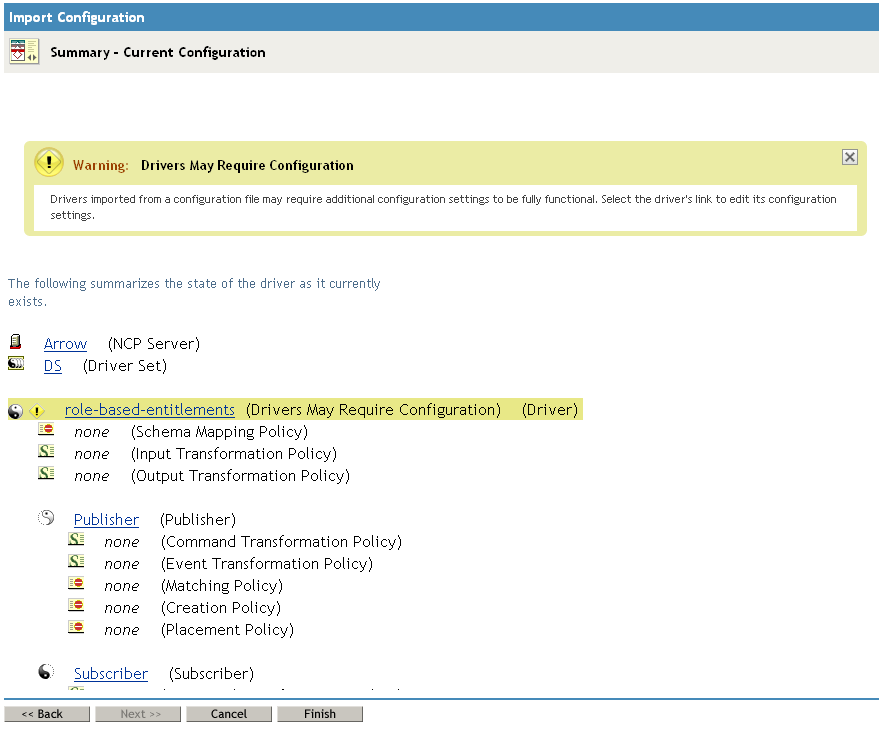The height and width of the screenshot is (729, 879).
Task: Click the Import Configuration title bar text
Action: click(77, 17)
